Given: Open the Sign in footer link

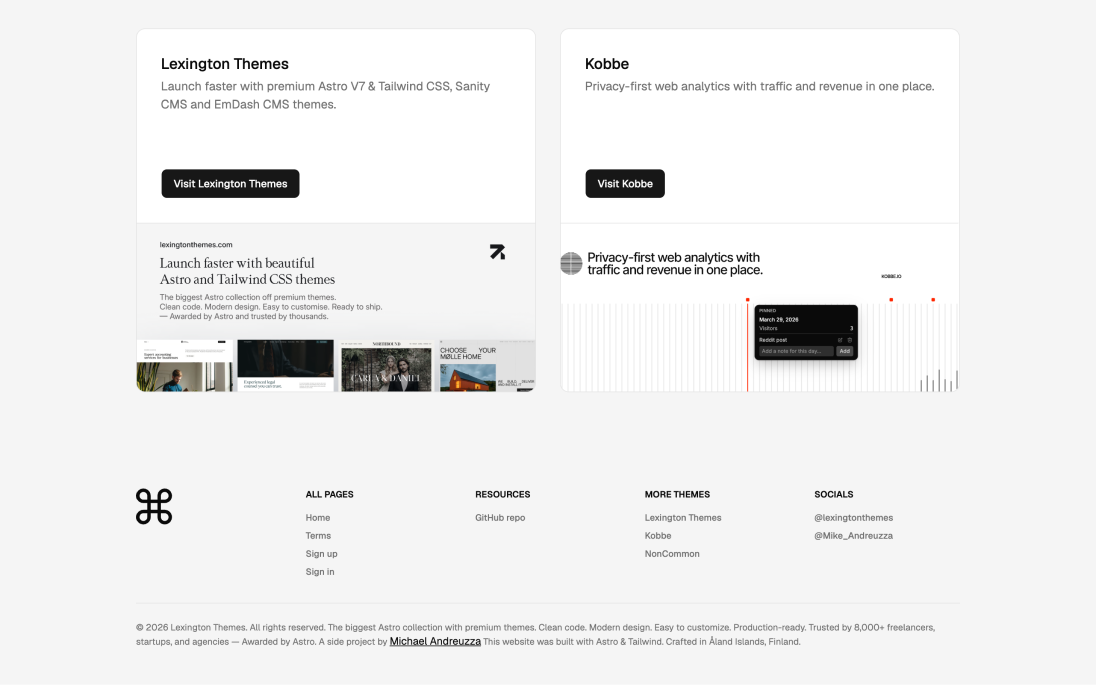Looking at the screenshot, I should (x=319, y=572).
